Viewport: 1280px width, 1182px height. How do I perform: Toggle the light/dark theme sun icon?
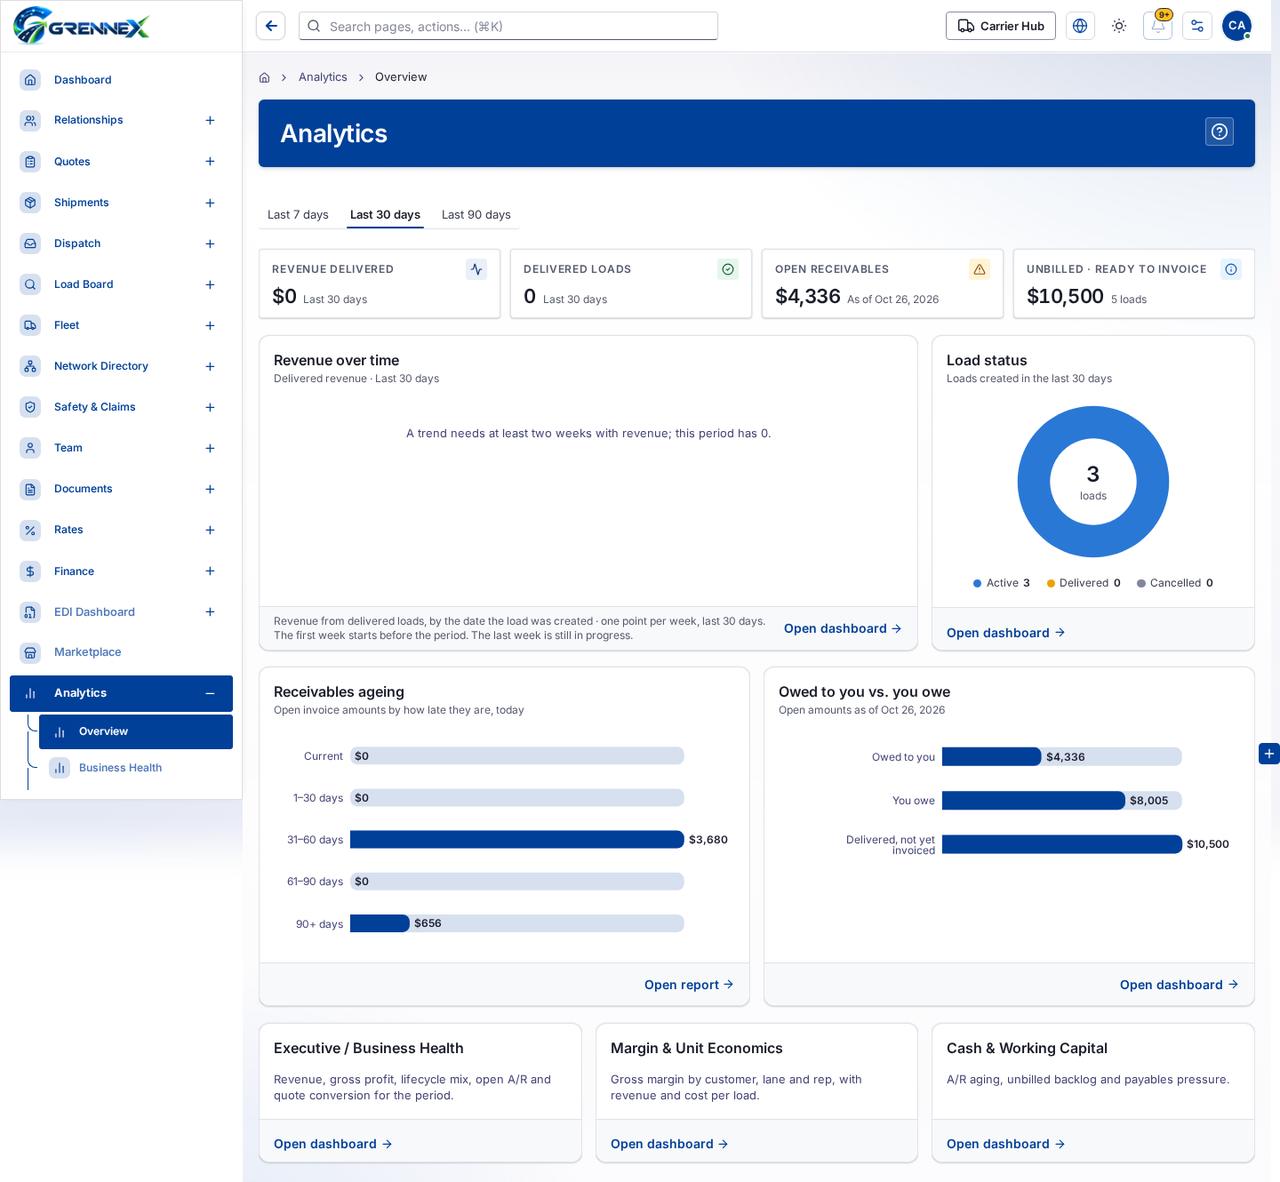point(1119,26)
